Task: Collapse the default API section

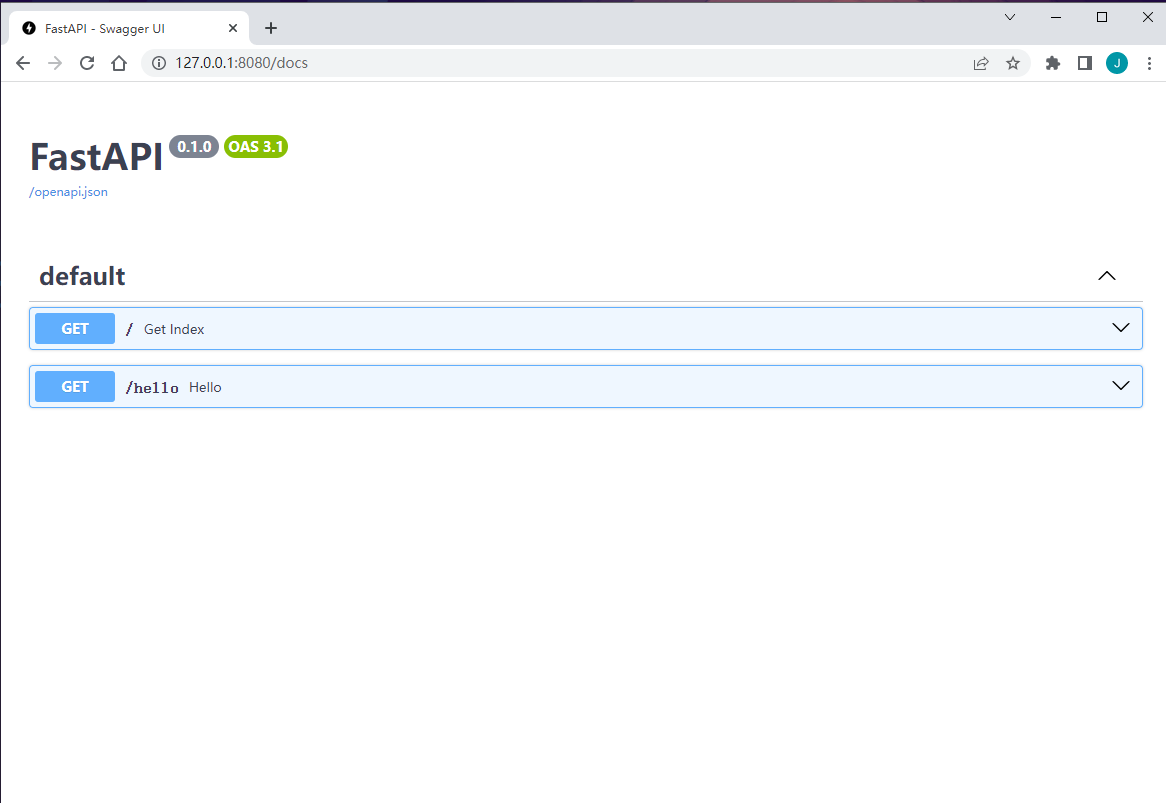Action: point(1107,275)
